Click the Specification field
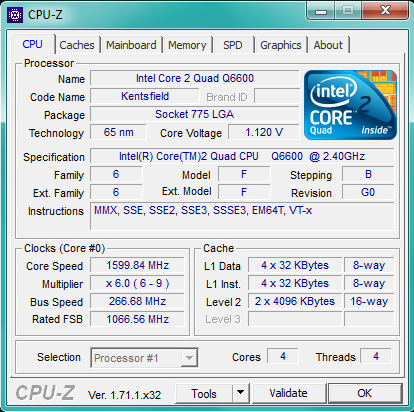414x412 pixels. coord(242,156)
